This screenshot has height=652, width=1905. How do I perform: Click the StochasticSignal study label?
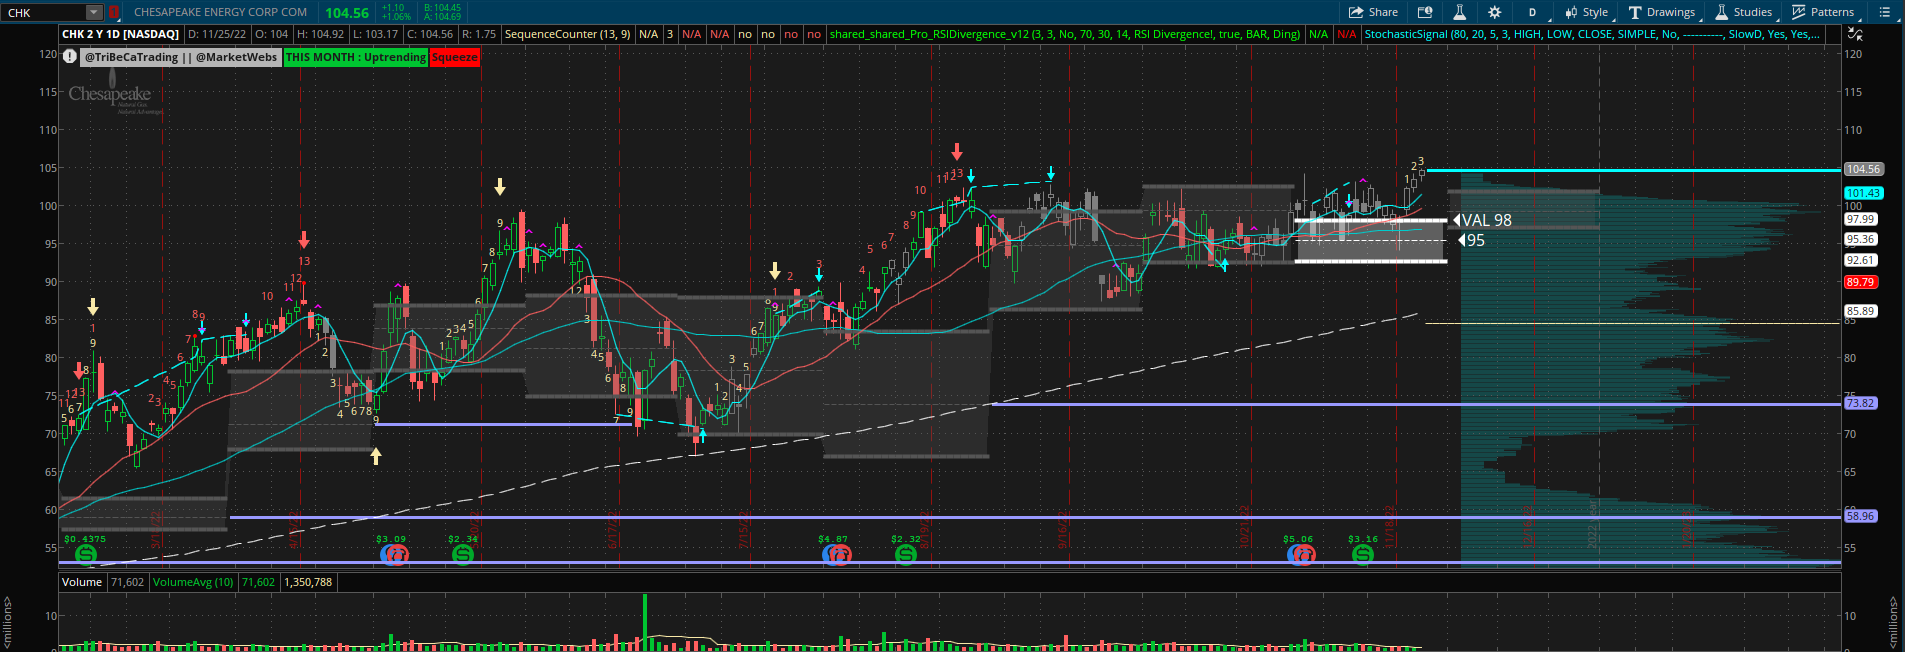1591,34
